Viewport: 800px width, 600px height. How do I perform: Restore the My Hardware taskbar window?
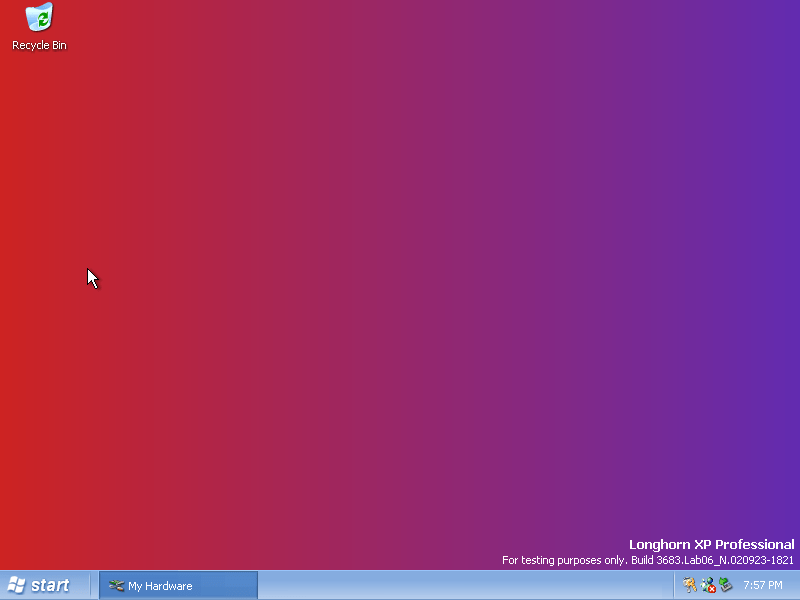178,585
